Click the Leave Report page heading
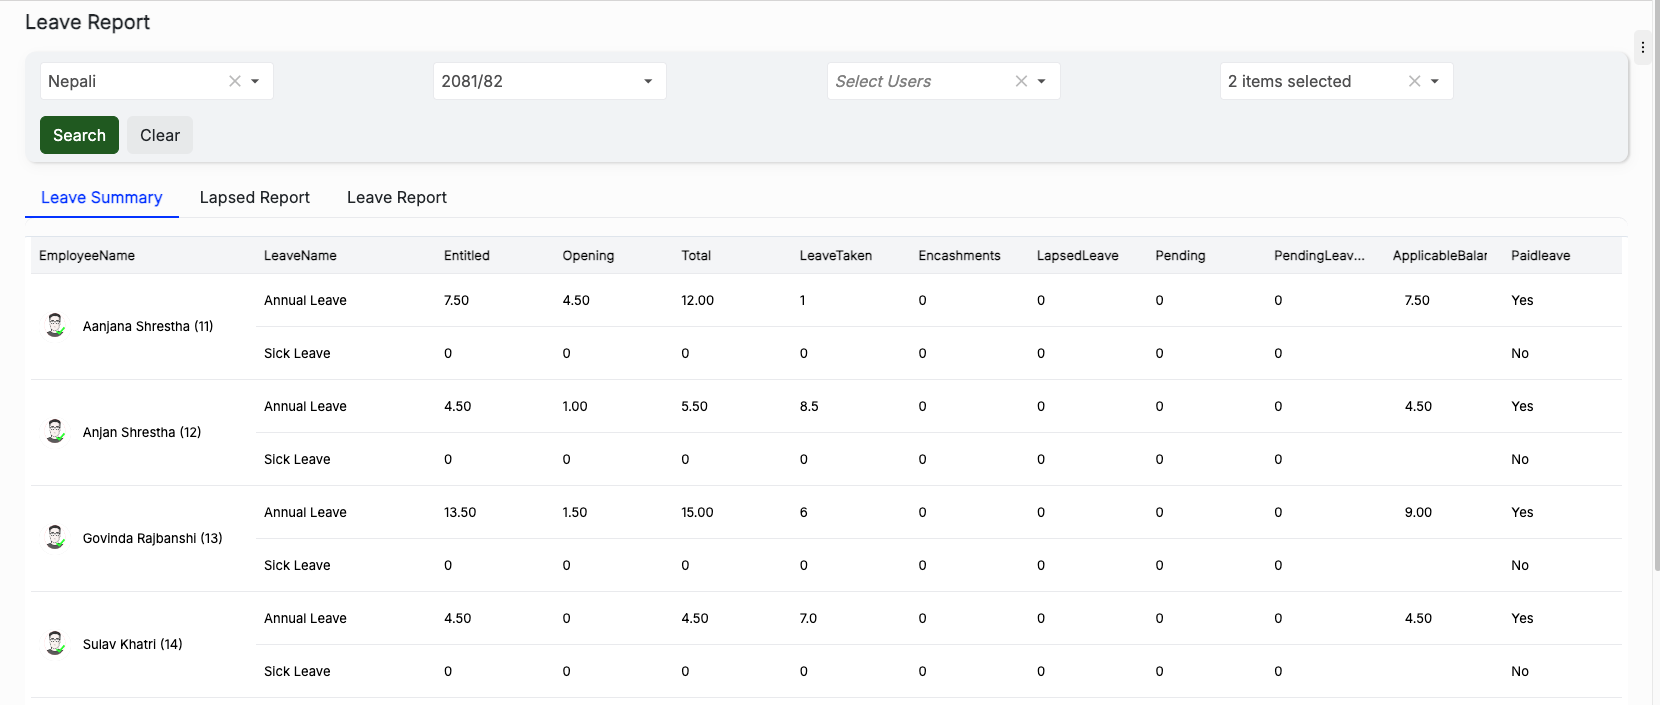Viewport: 1660px width, 705px height. point(87,22)
